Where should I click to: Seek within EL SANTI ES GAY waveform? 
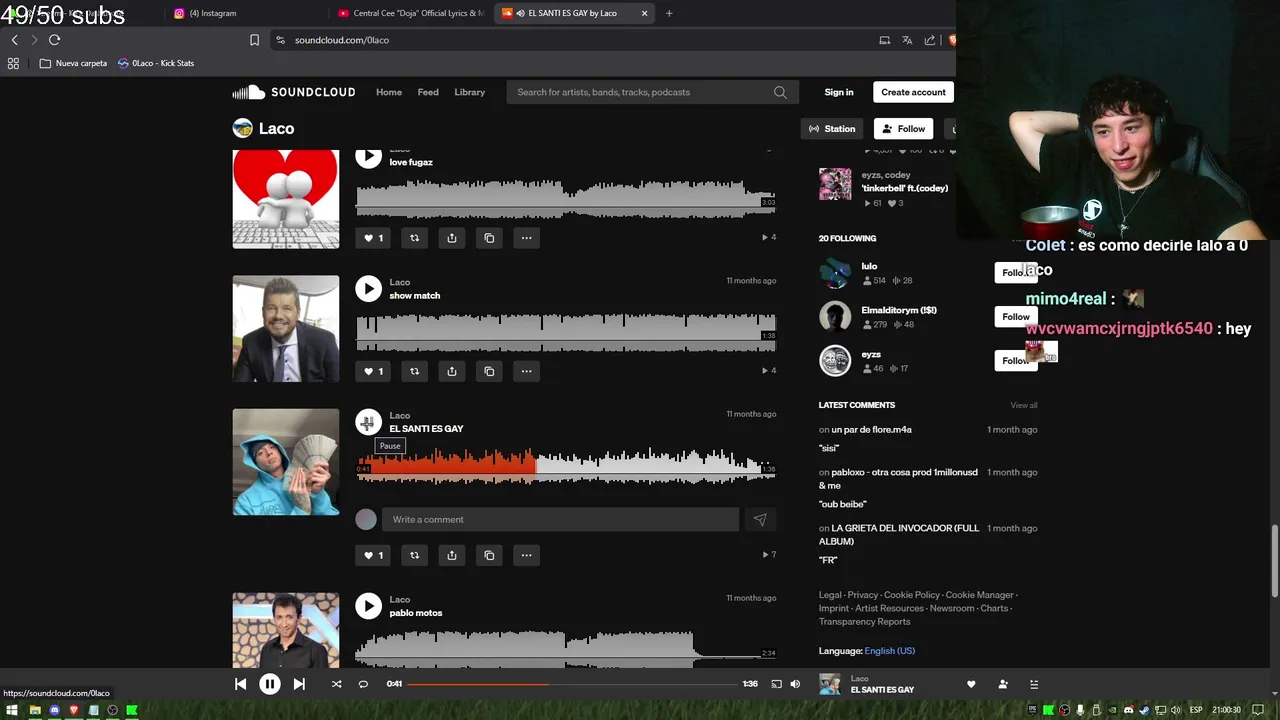coord(566,466)
